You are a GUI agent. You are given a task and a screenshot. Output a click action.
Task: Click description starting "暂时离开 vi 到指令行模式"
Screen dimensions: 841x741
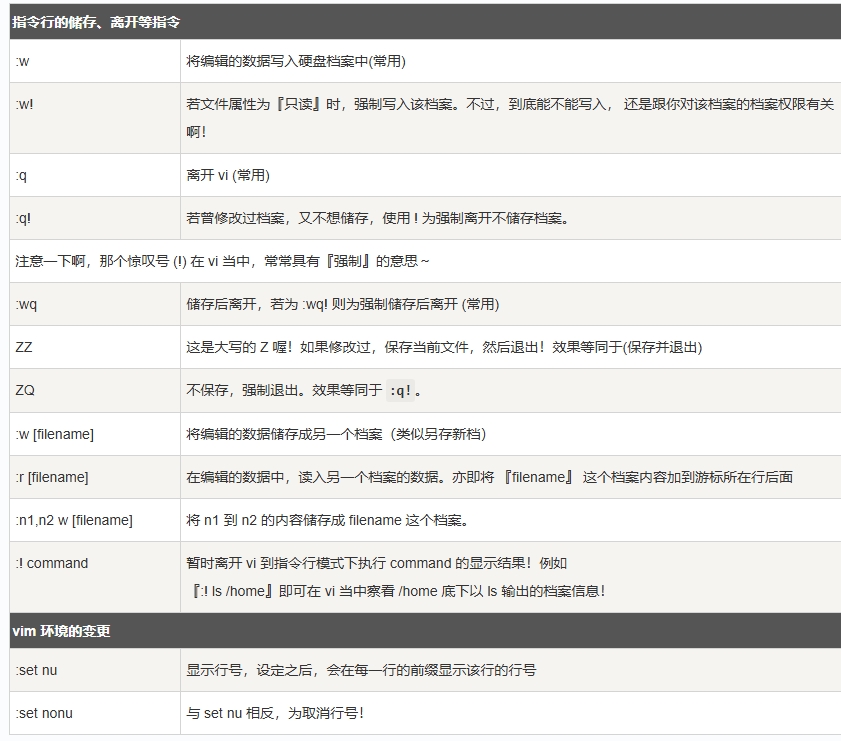(377, 563)
